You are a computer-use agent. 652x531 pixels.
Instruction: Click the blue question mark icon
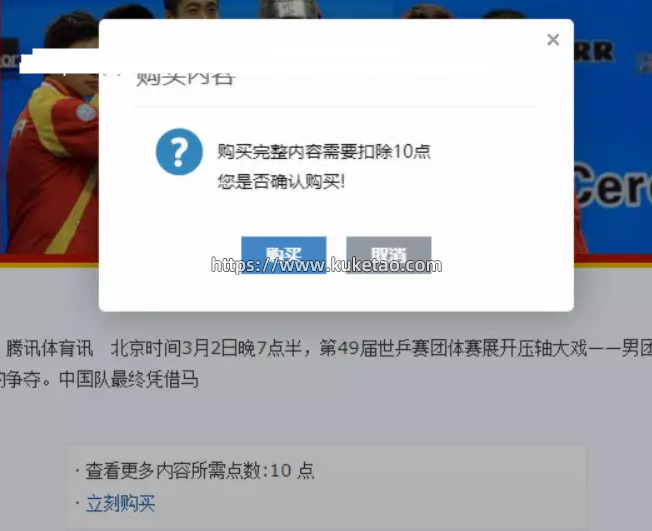(x=179, y=152)
